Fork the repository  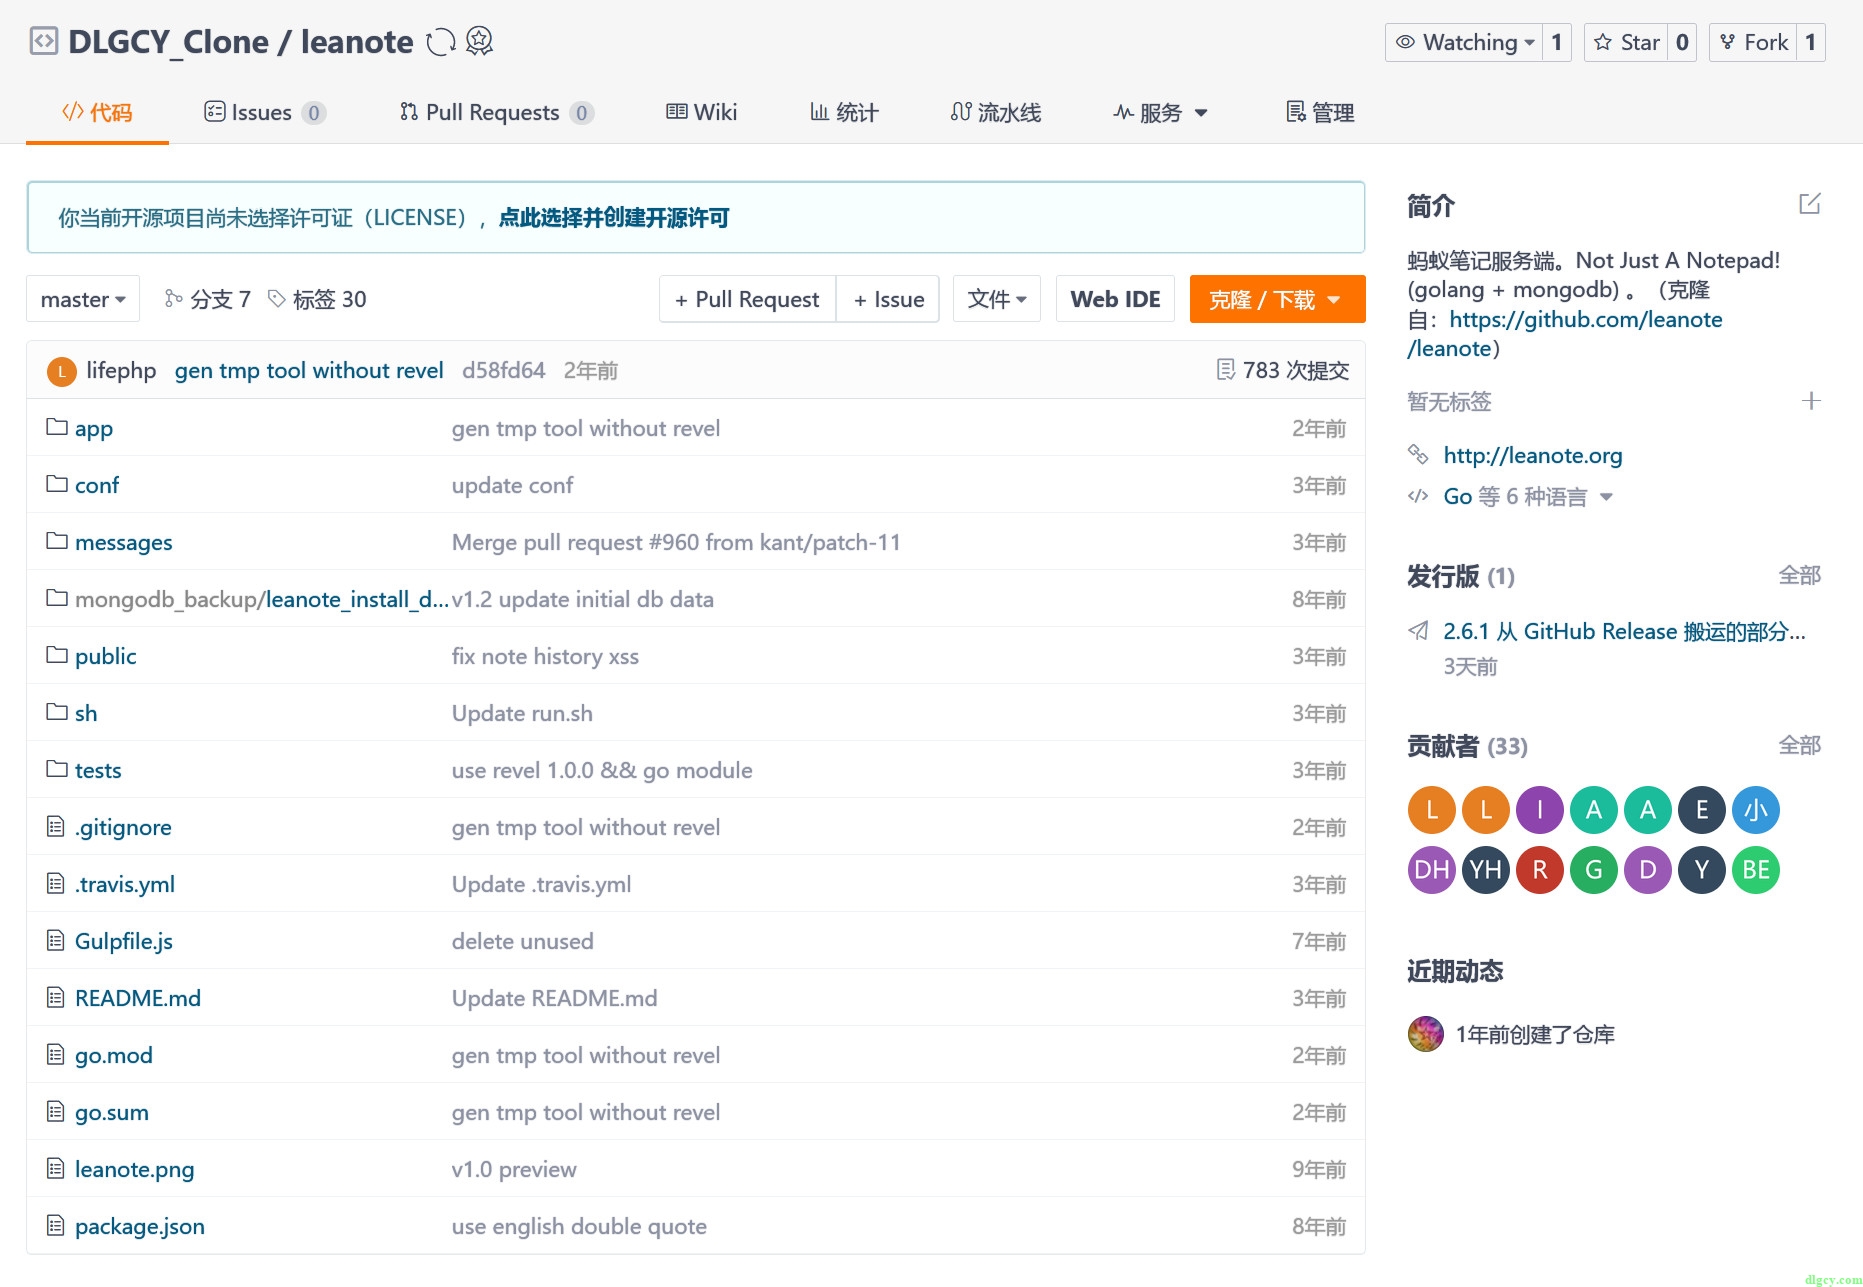tap(1753, 42)
